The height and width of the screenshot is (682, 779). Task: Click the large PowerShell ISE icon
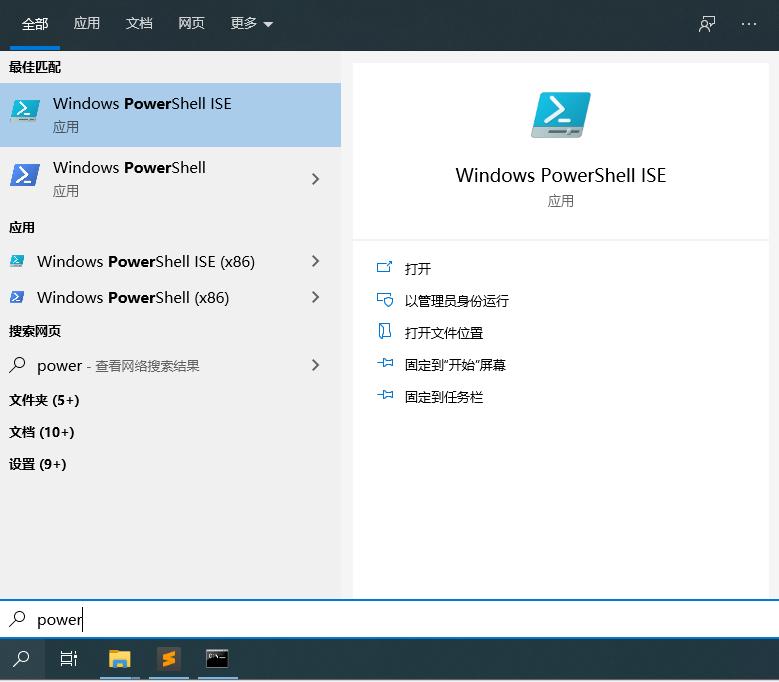click(560, 115)
